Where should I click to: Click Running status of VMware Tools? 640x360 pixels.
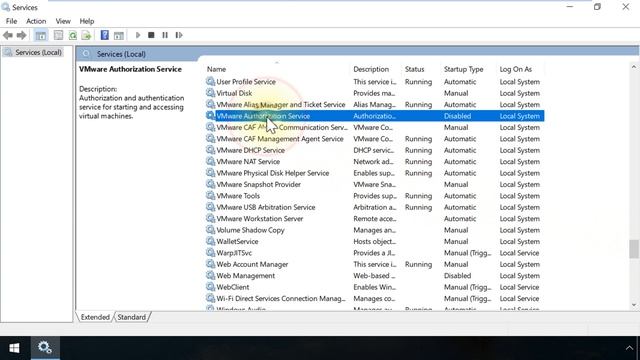[x=418, y=196]
